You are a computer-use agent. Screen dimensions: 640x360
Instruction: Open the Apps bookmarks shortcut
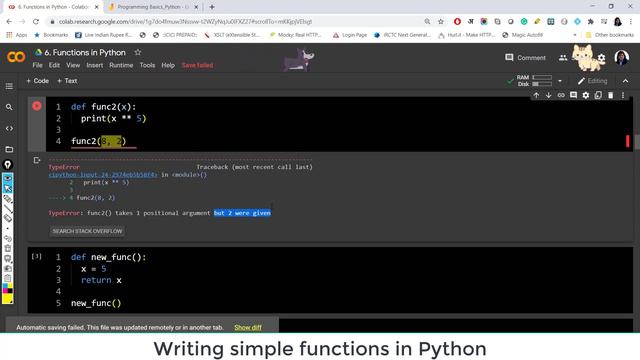click(x=17, y=35)
